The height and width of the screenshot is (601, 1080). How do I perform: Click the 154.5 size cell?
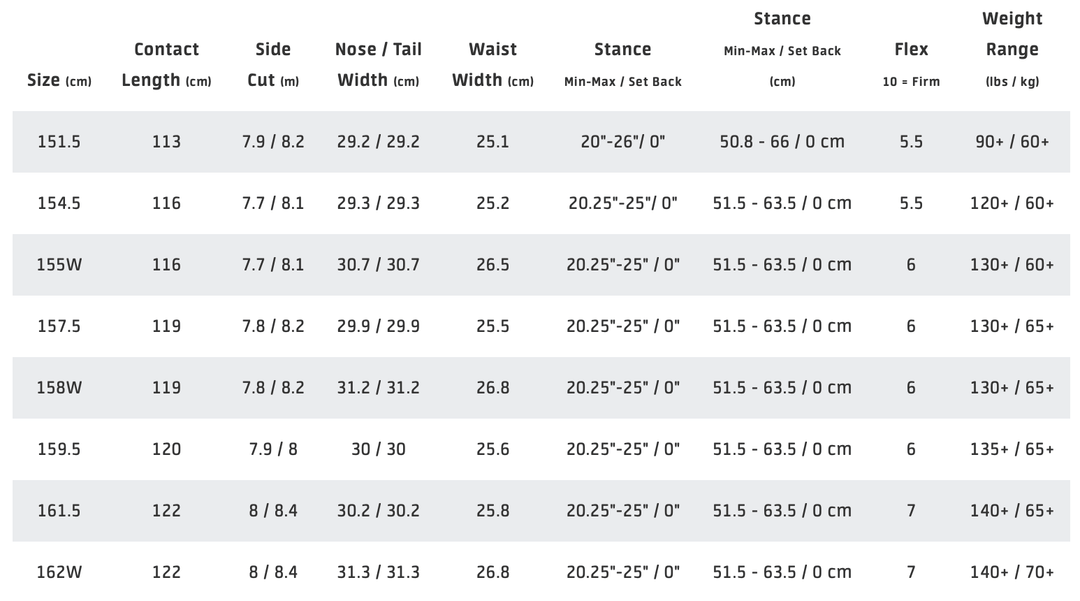coord(59,203)
